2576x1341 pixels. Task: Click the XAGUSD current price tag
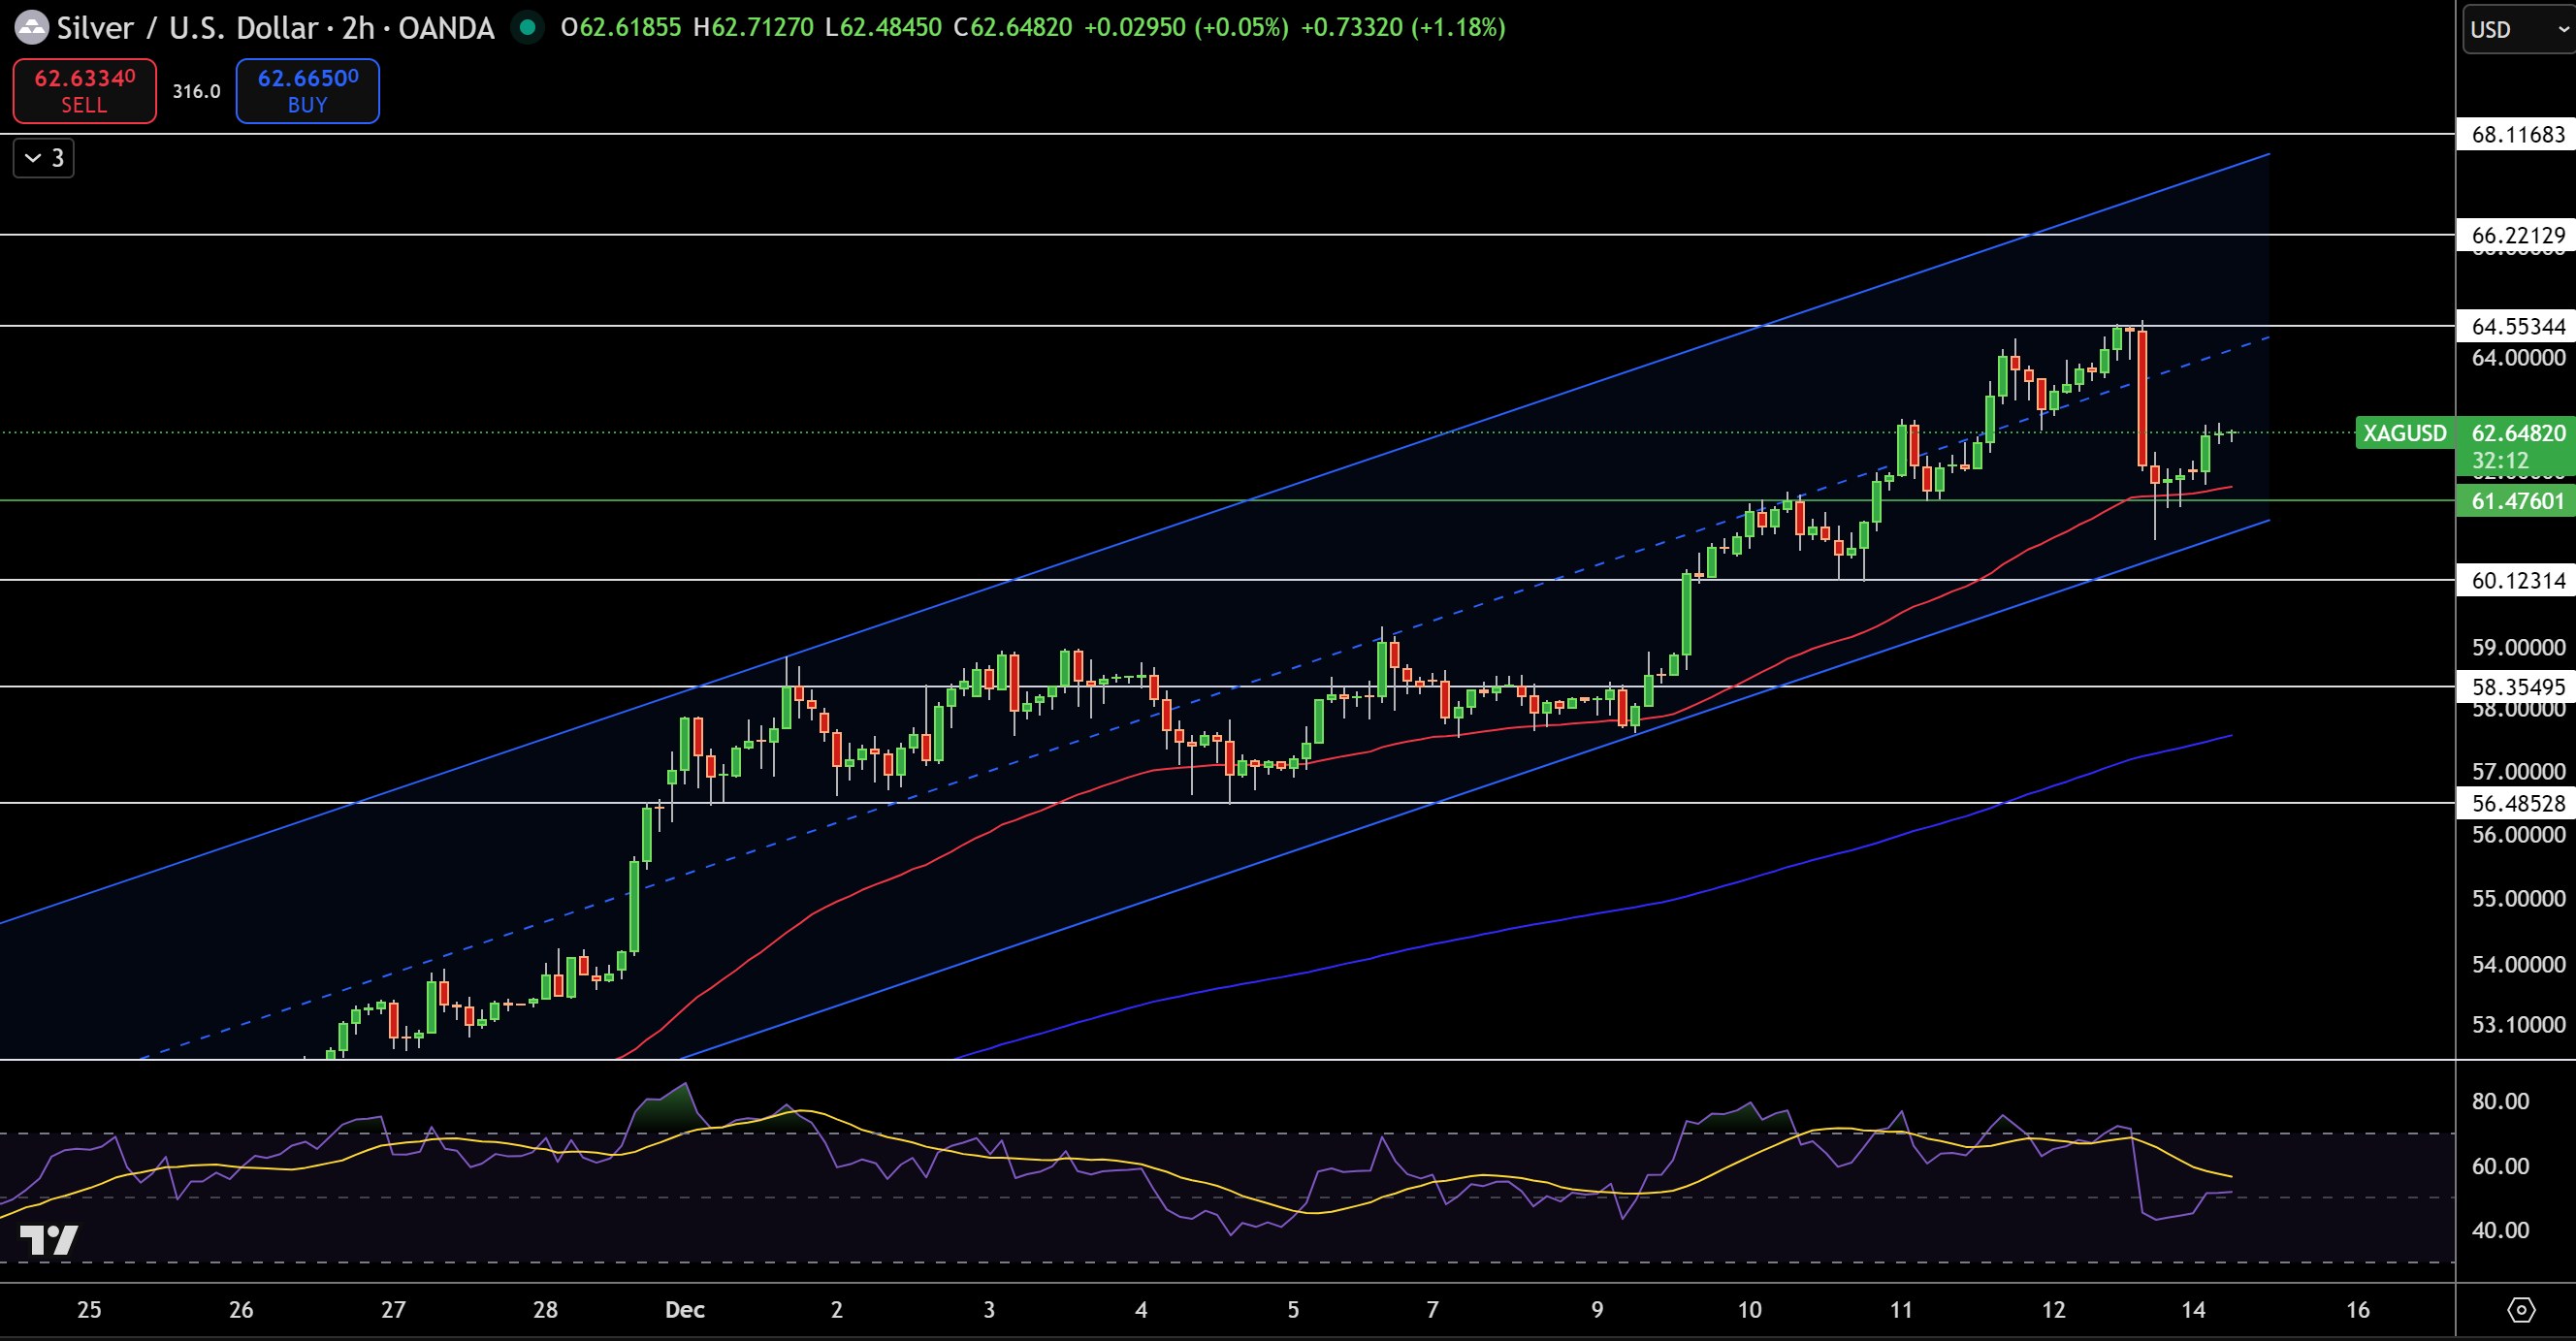click(x=2405, y=433)
